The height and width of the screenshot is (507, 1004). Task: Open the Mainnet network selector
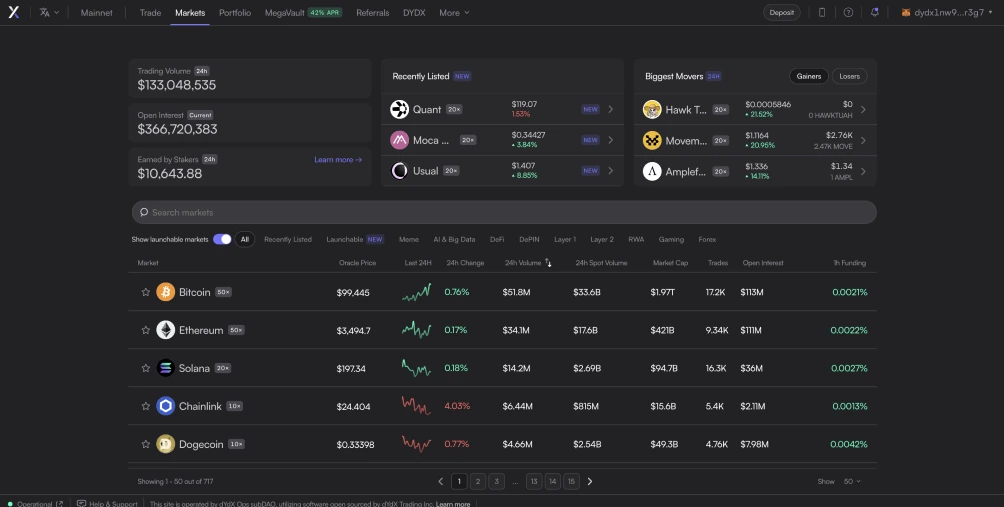97,12
